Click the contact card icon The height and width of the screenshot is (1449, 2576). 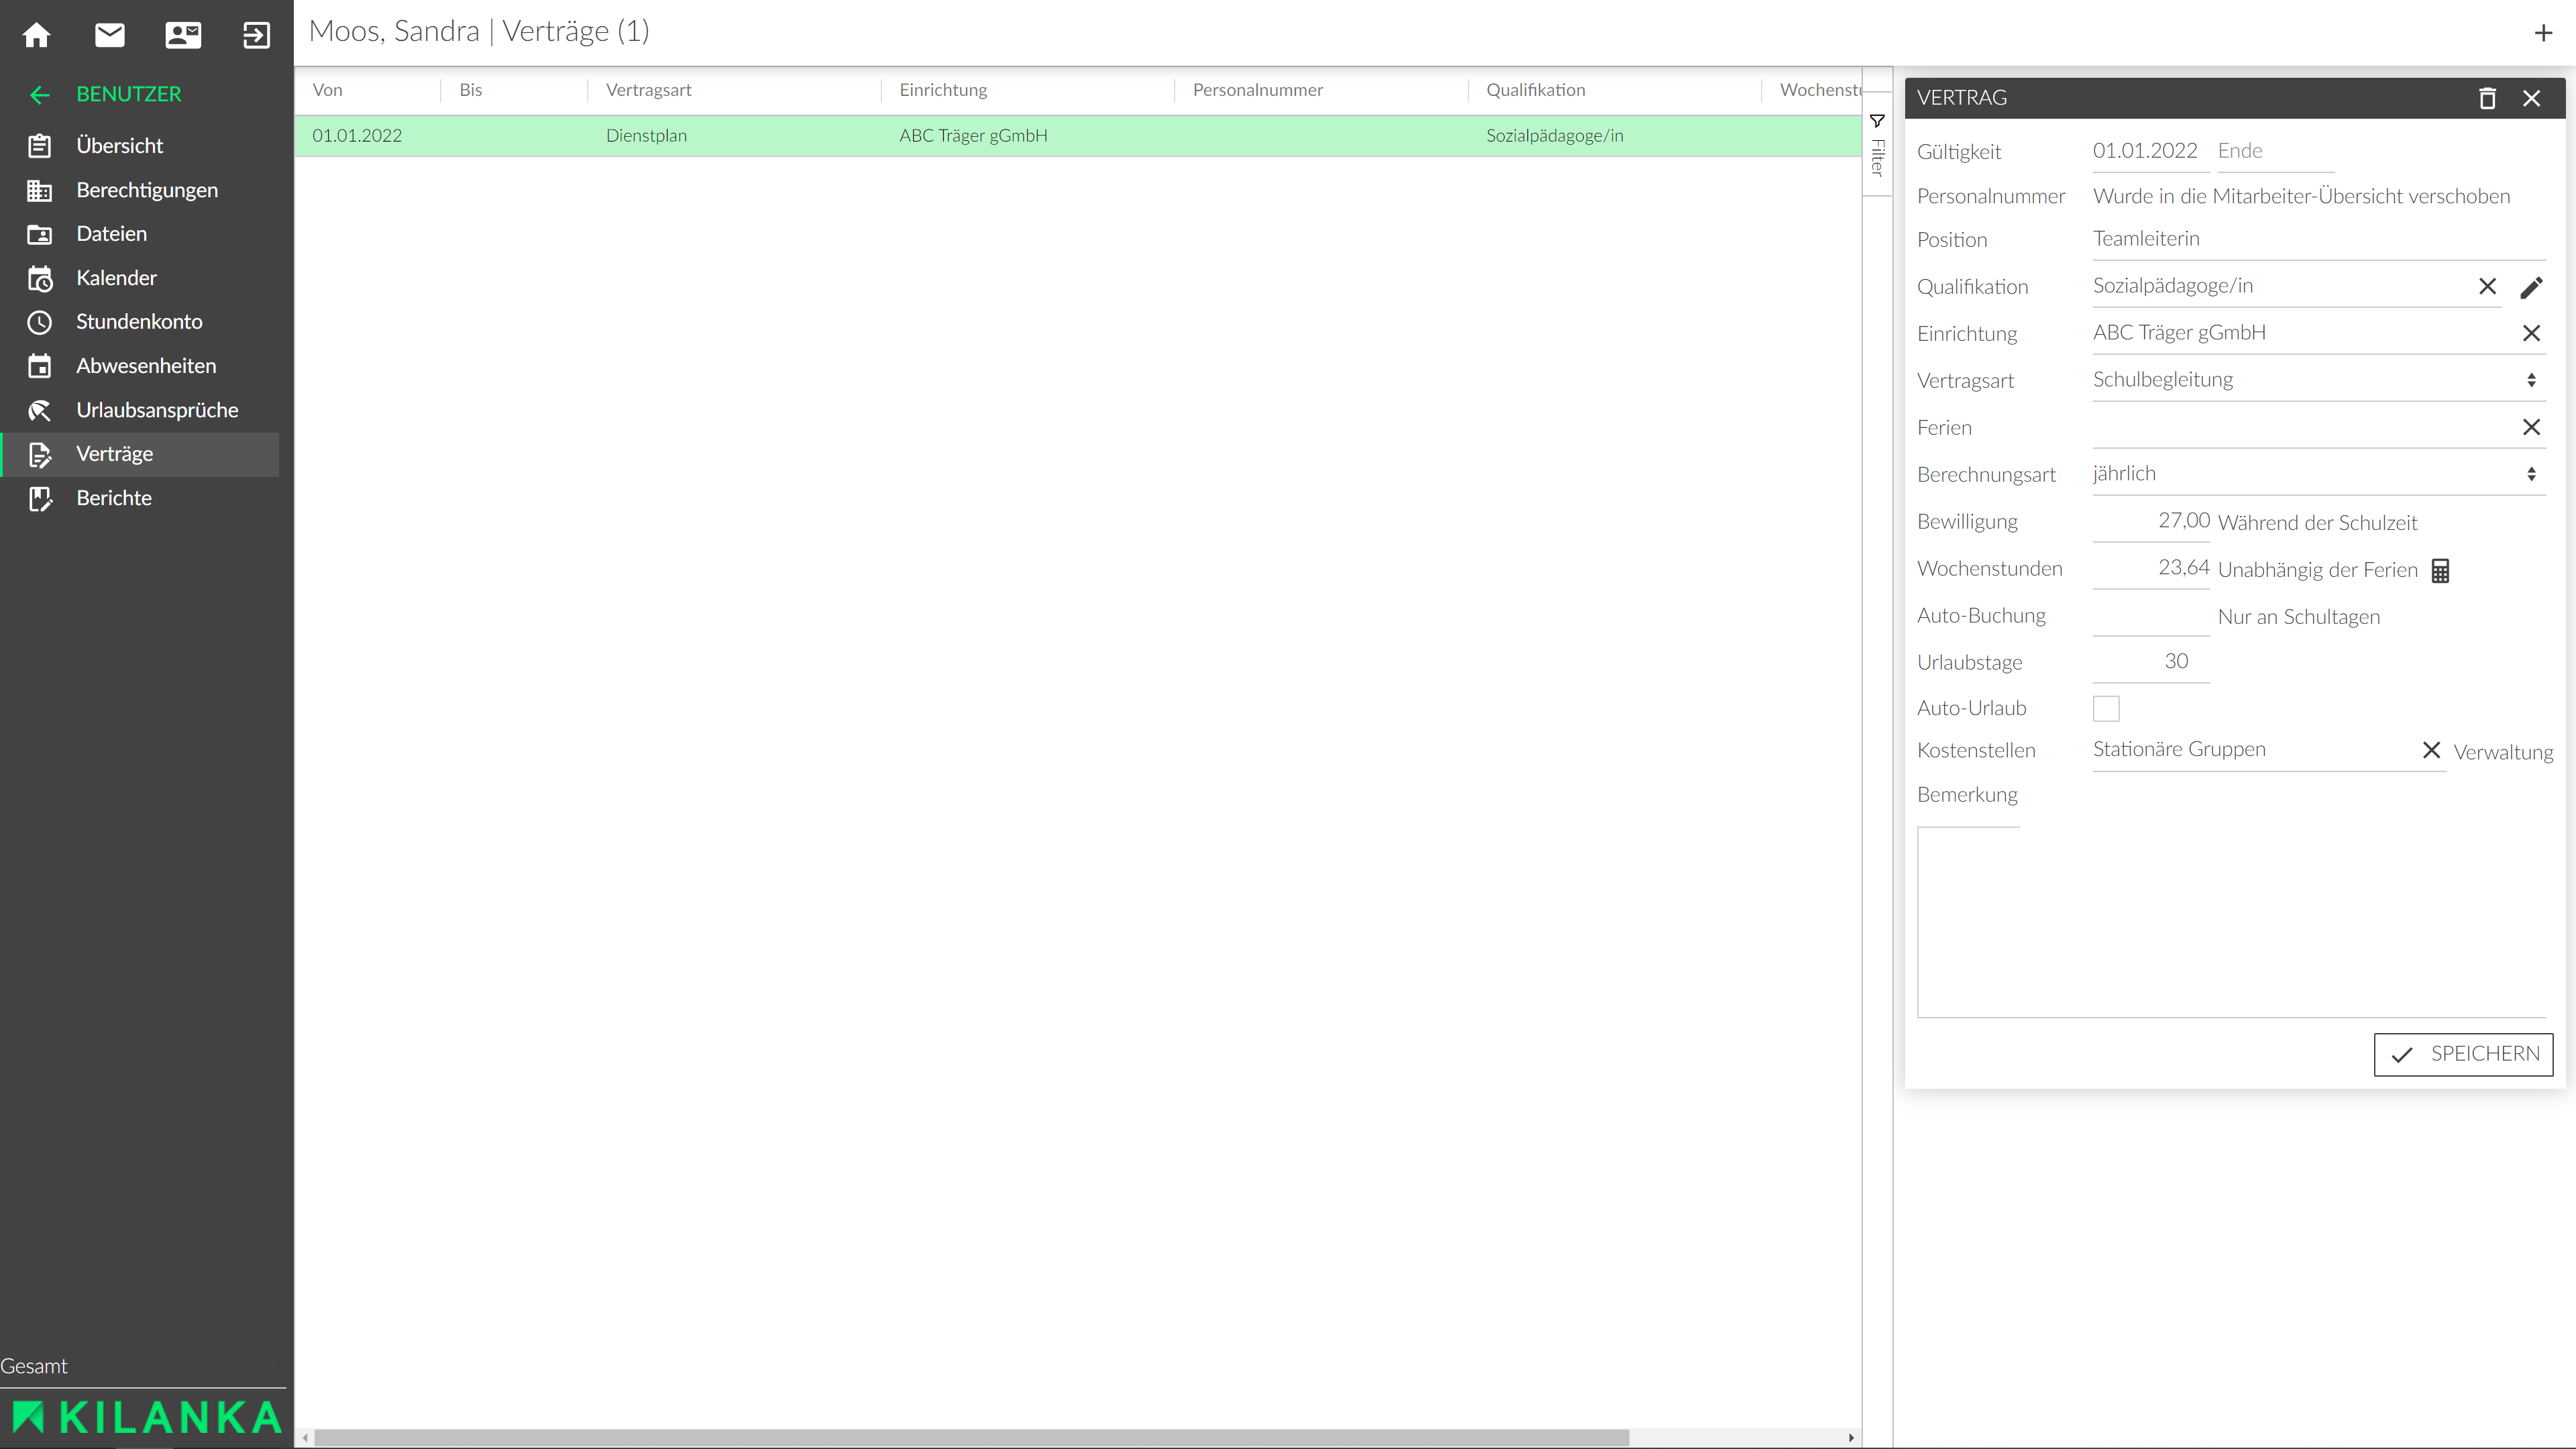183,35
